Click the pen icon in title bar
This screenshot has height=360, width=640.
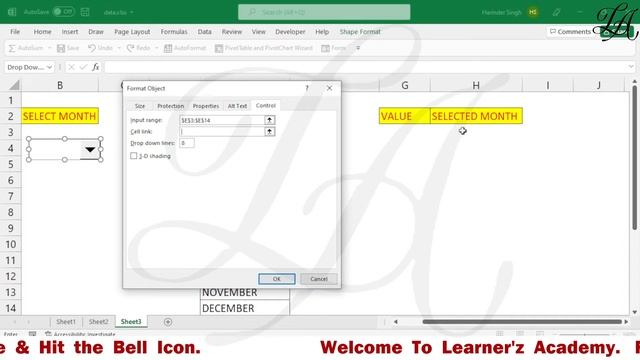point(556,12)
